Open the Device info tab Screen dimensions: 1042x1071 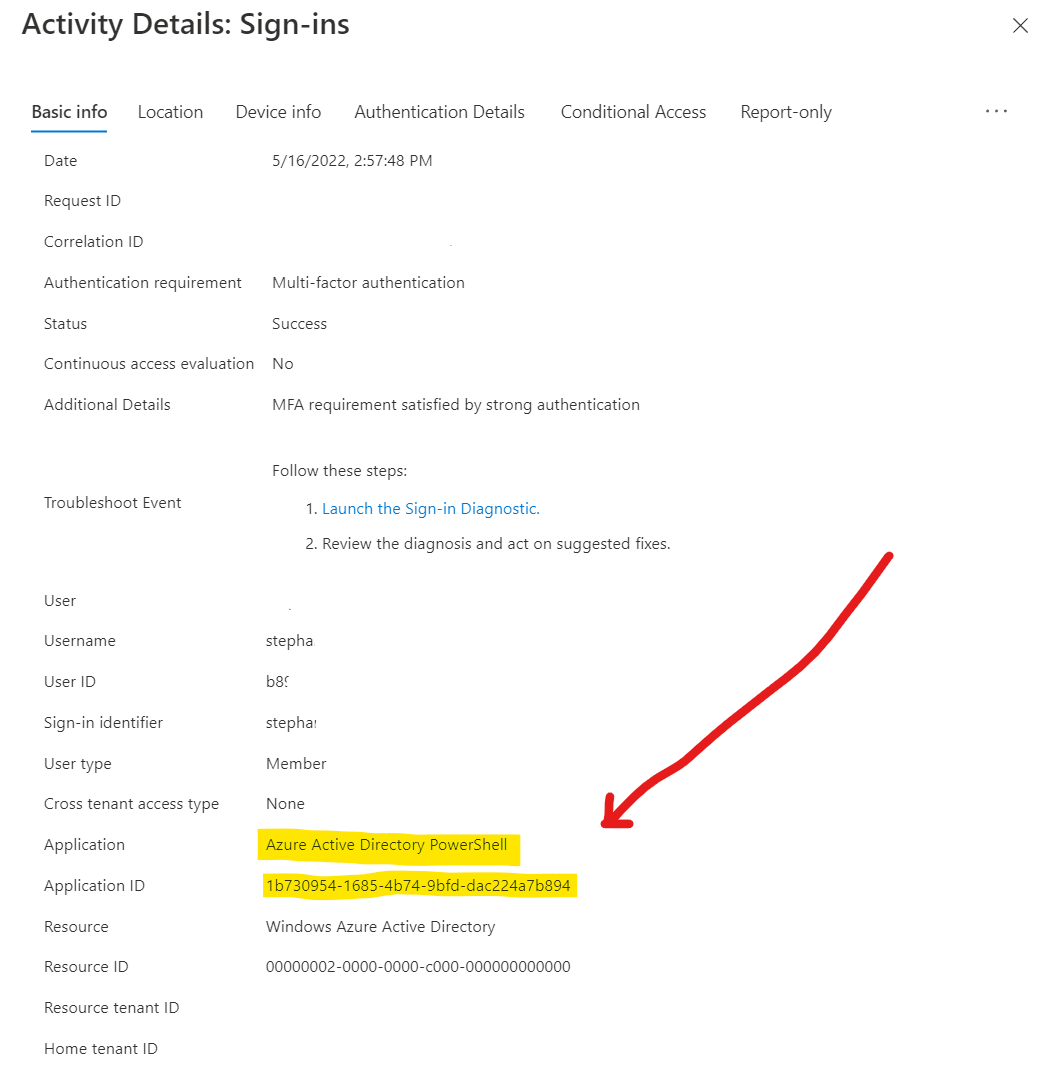click(278, 112)
